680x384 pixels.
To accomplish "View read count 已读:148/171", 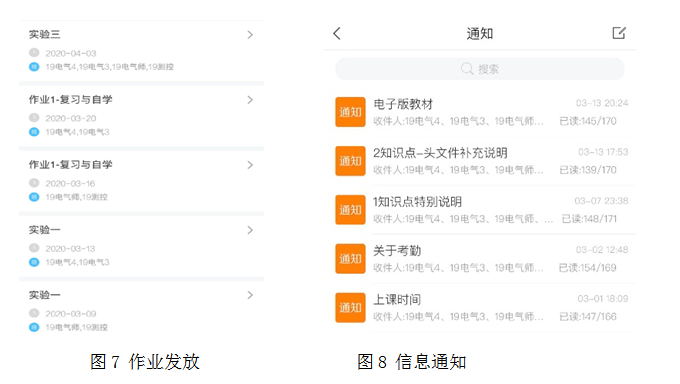I will coord(589,219).
